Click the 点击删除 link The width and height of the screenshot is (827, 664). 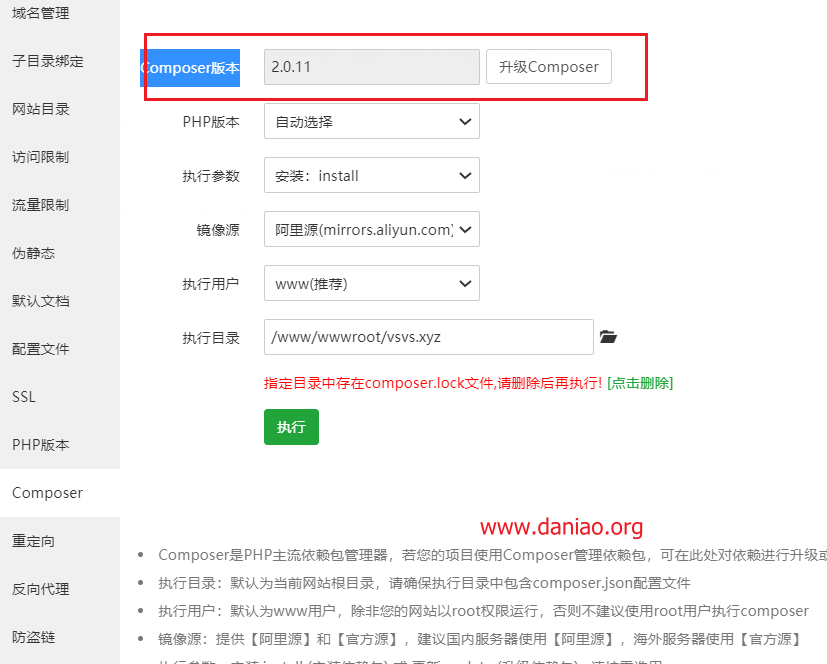(x=640, y=383)
